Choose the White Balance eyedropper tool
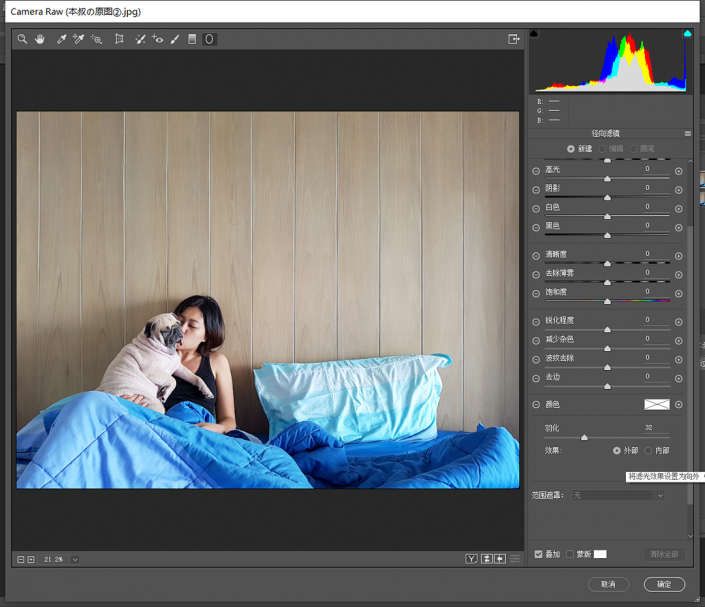Image resolution: width=705 pixels, height=607 pixels. (60, 39)
